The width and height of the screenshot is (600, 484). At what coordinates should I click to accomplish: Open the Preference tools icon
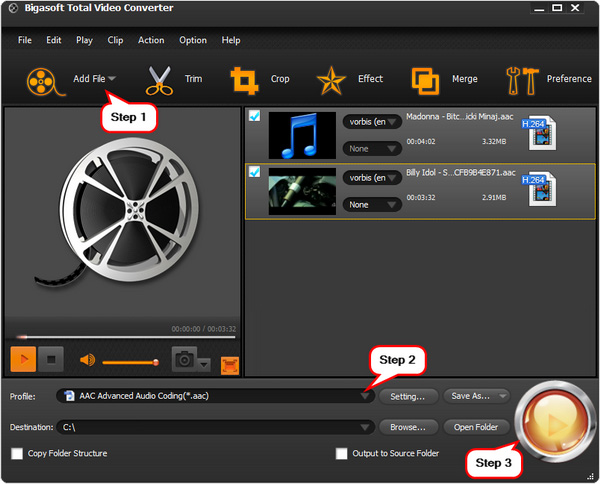click(x=522, y=81)
